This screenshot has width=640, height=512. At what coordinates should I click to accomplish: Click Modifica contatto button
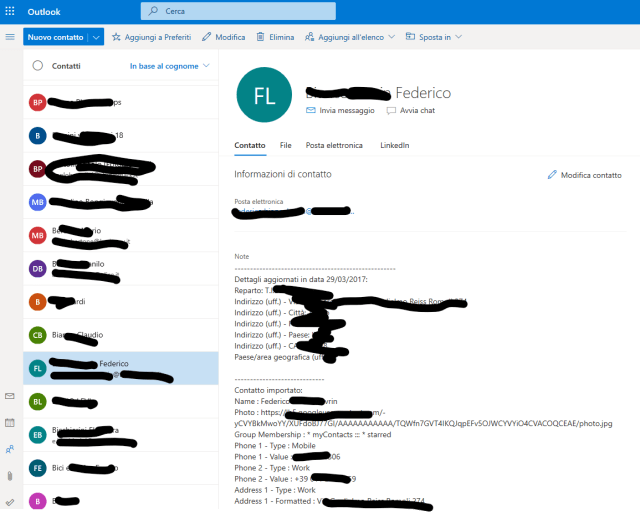[x=584, y=175]
